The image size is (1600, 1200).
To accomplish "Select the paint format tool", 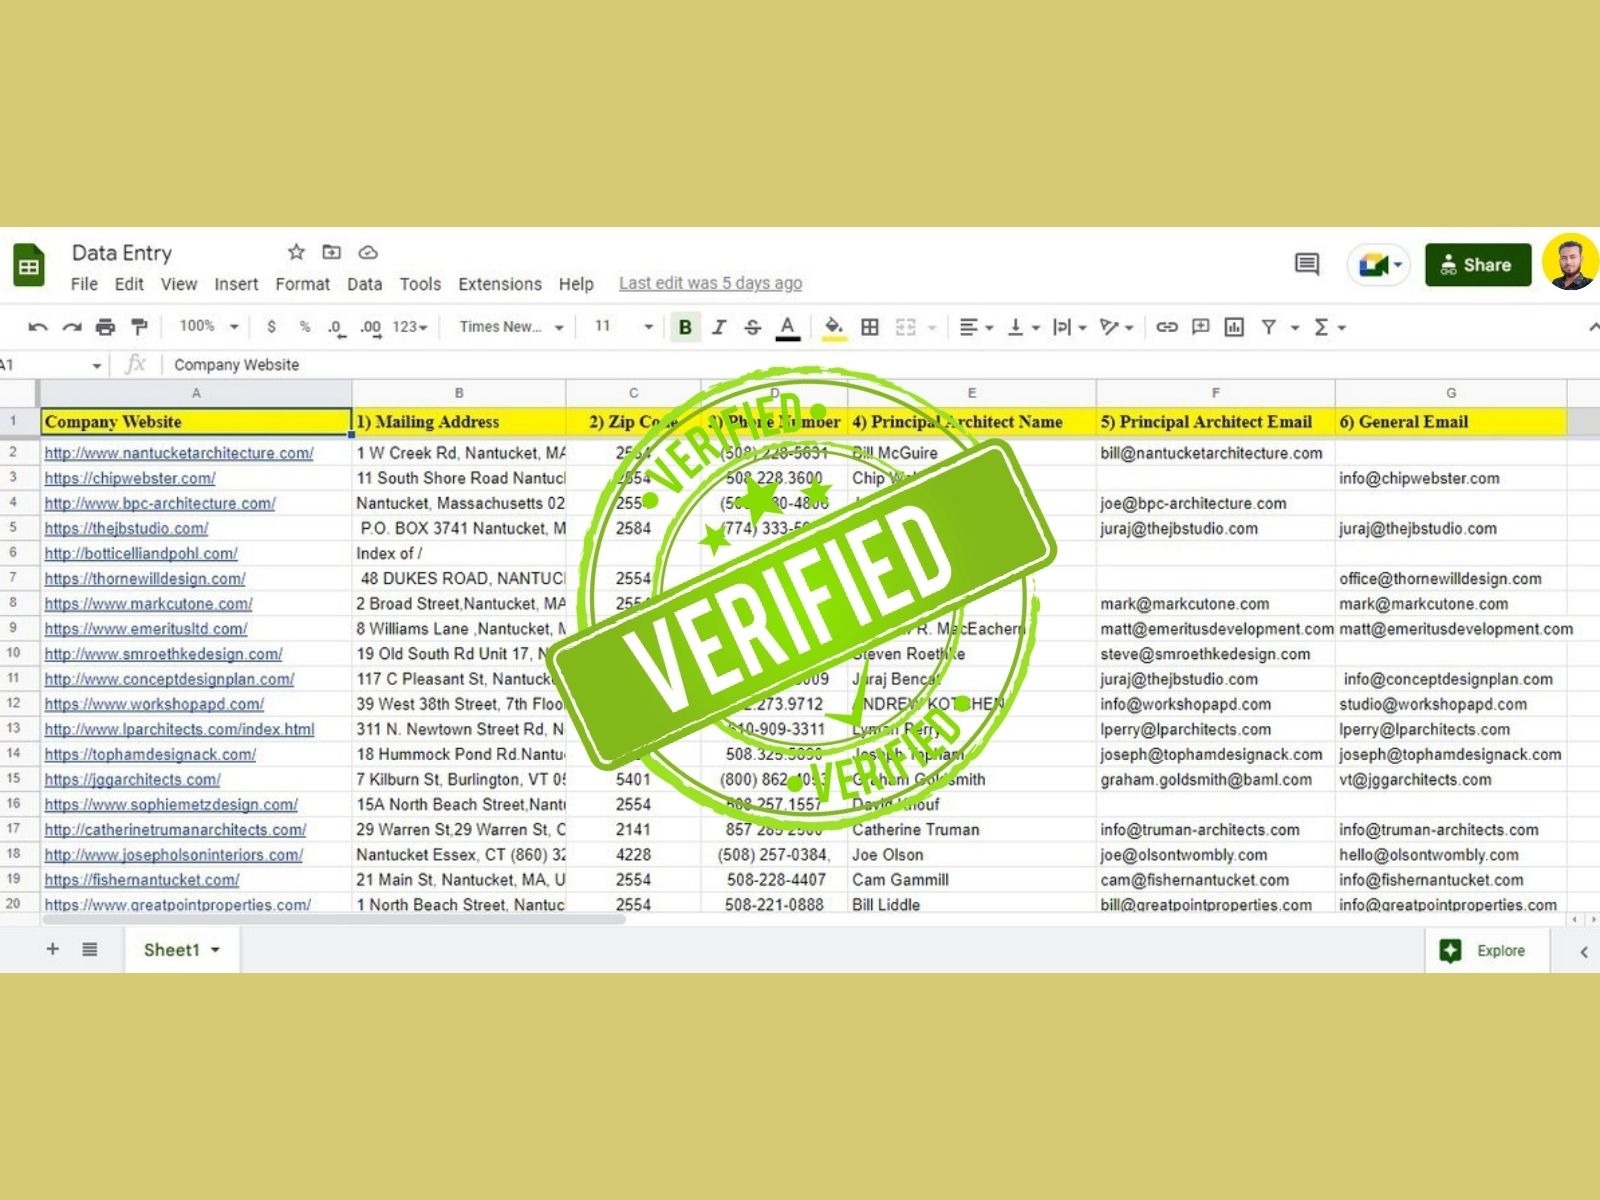I will pyautogui.click(x=139, y=327).
